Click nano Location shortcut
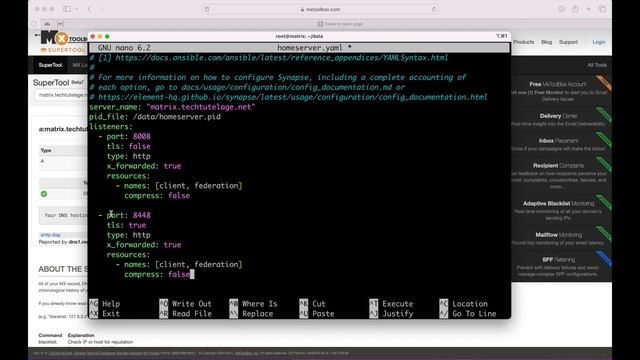The height and width of the screenshot is (360, 640). [464, 304]
